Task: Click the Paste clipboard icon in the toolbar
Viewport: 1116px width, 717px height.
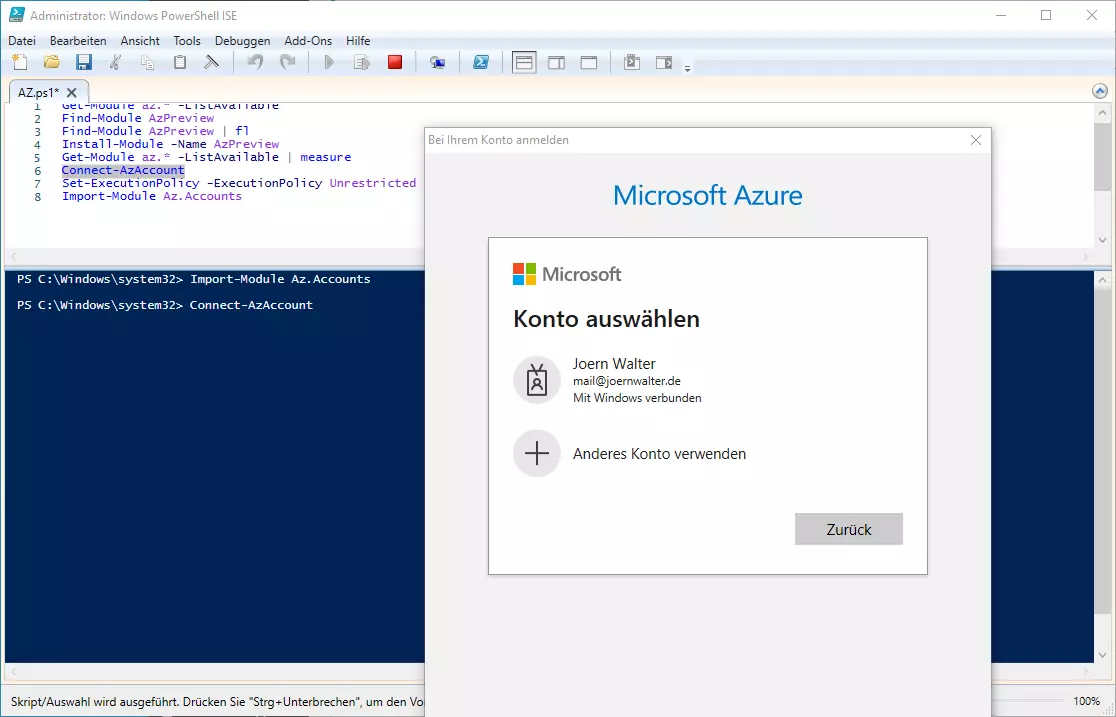Action: point(180,62)
